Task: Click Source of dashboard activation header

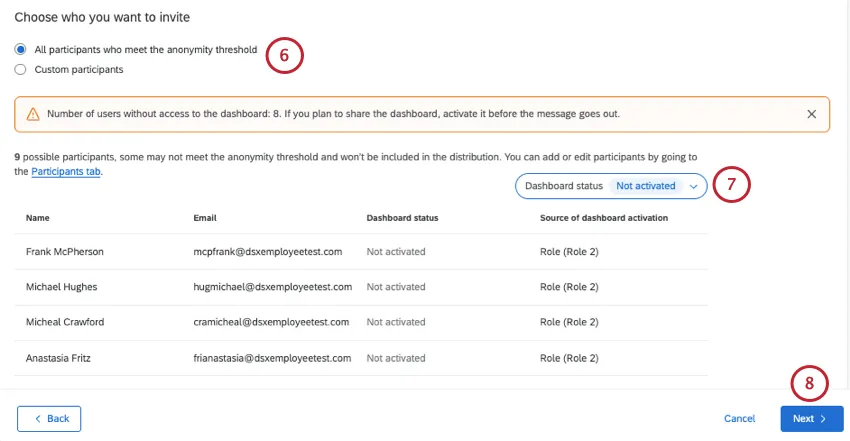Action: (x=603, y=217)
